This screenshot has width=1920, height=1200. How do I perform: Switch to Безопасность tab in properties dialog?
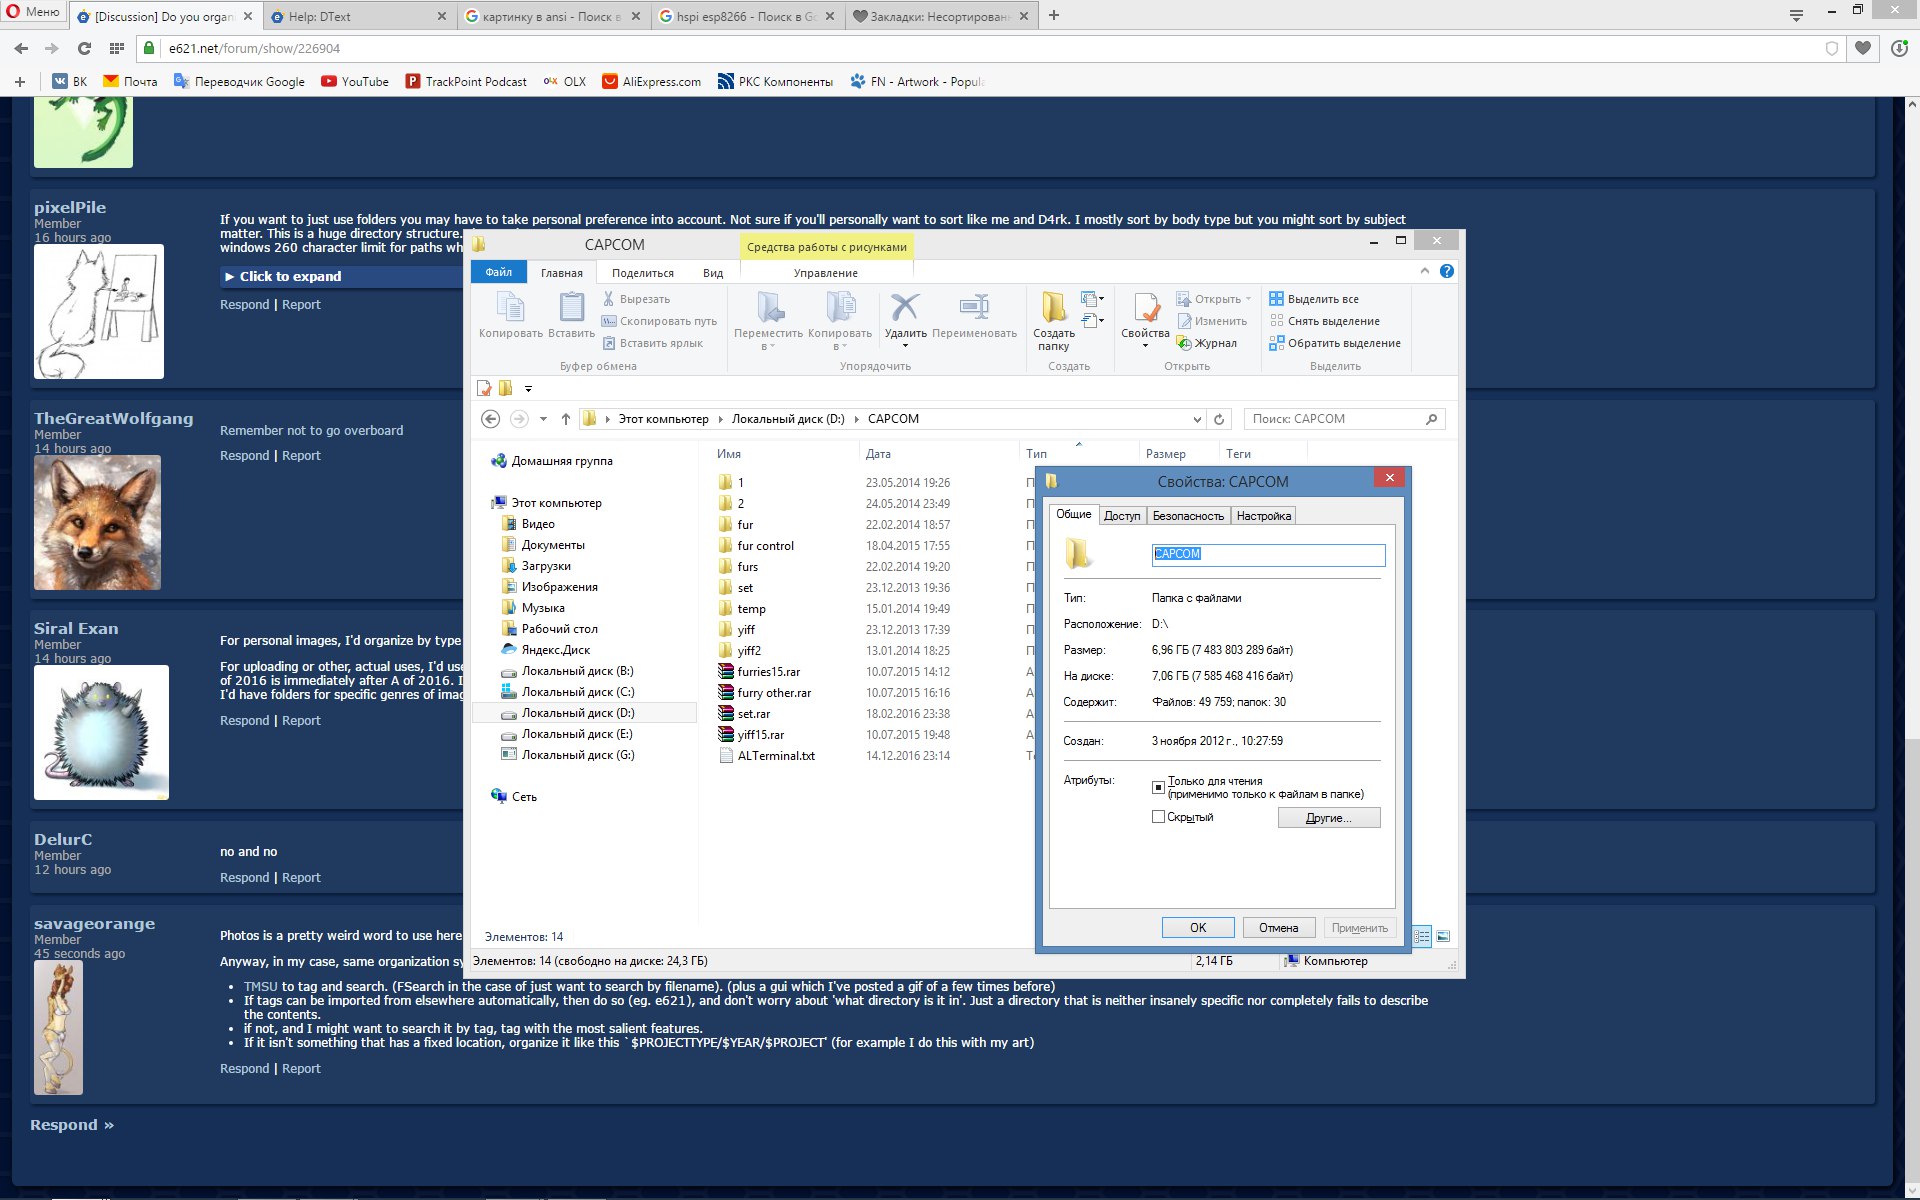pos(1187,516)
